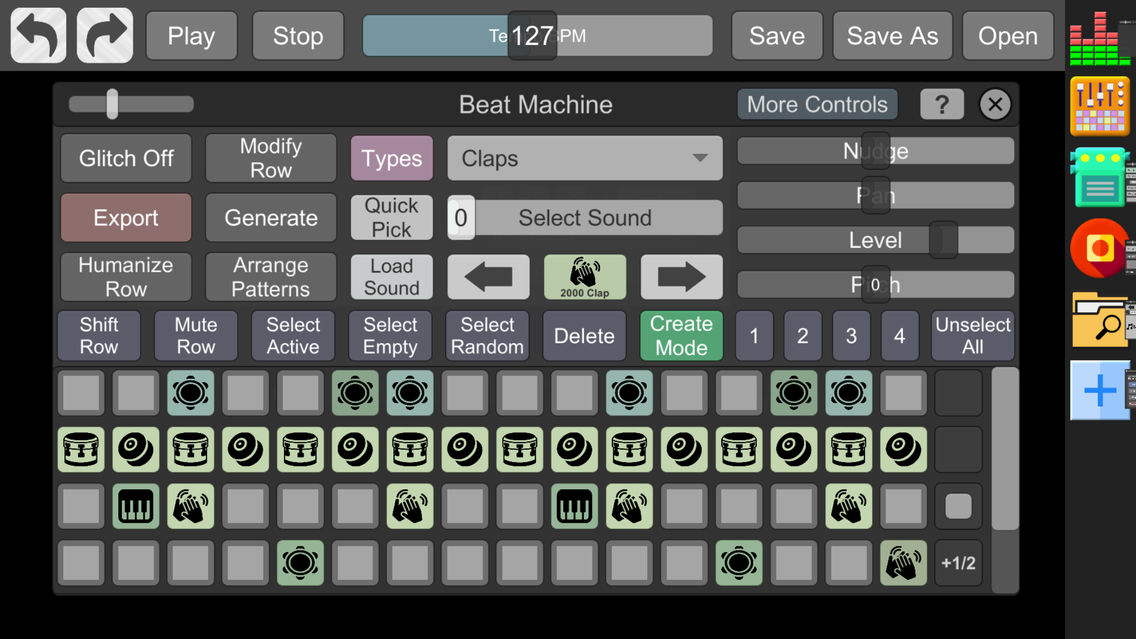Click the undo arrow icon
Screen dimensions: 1136x639
pyautogui.click(x=38, y=35)
